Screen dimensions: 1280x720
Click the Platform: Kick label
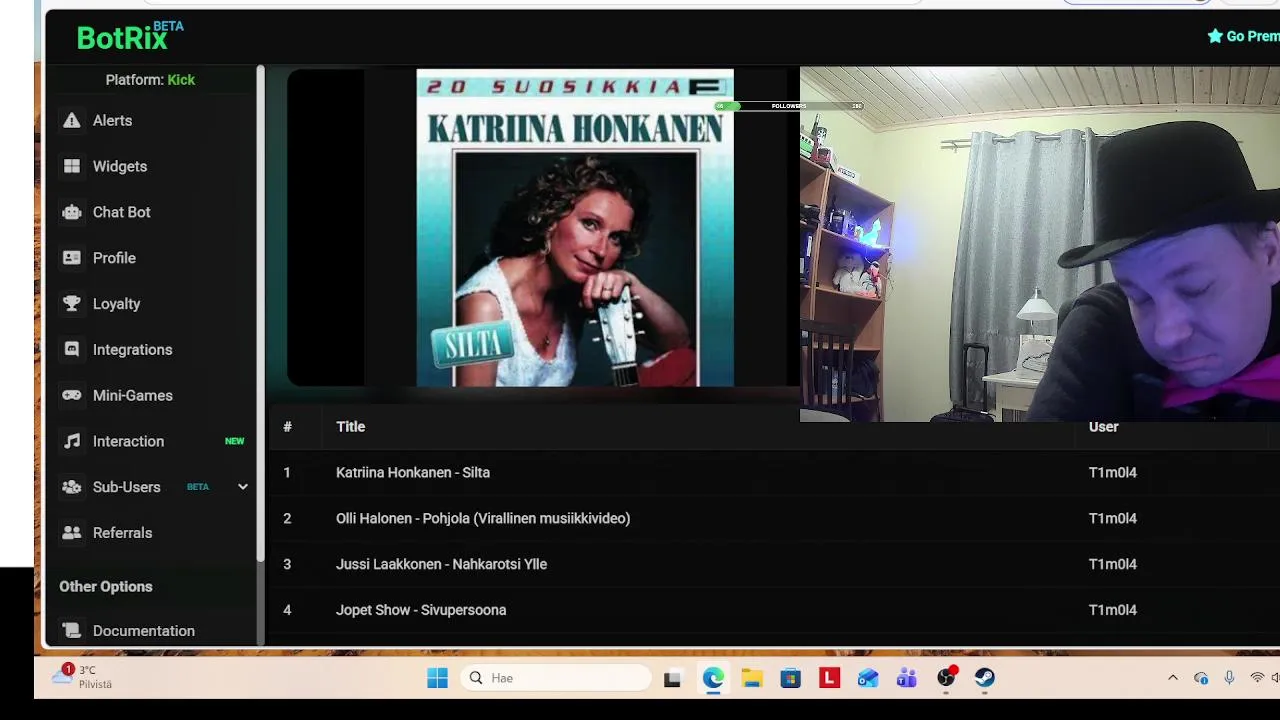click(x=150, y=80)
